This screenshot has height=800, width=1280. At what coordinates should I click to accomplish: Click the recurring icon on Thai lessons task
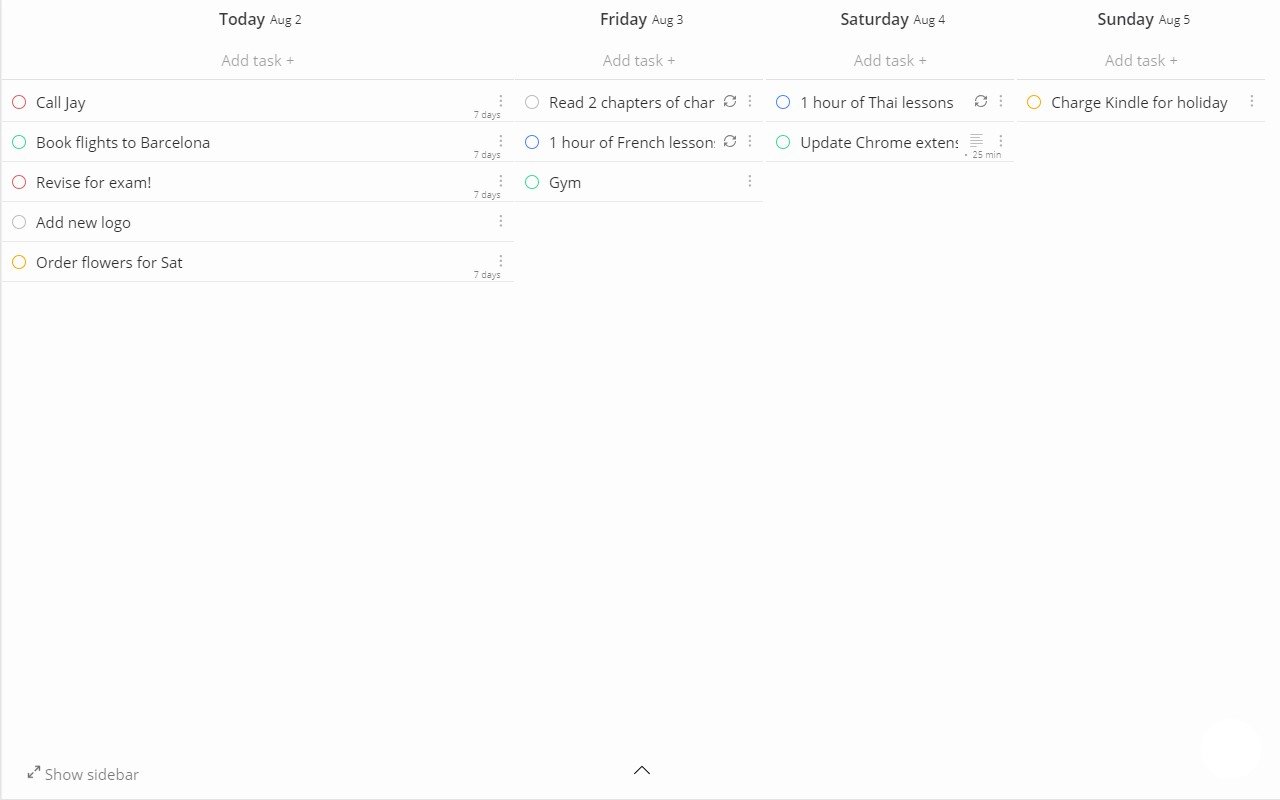click(x=981, y=101)
